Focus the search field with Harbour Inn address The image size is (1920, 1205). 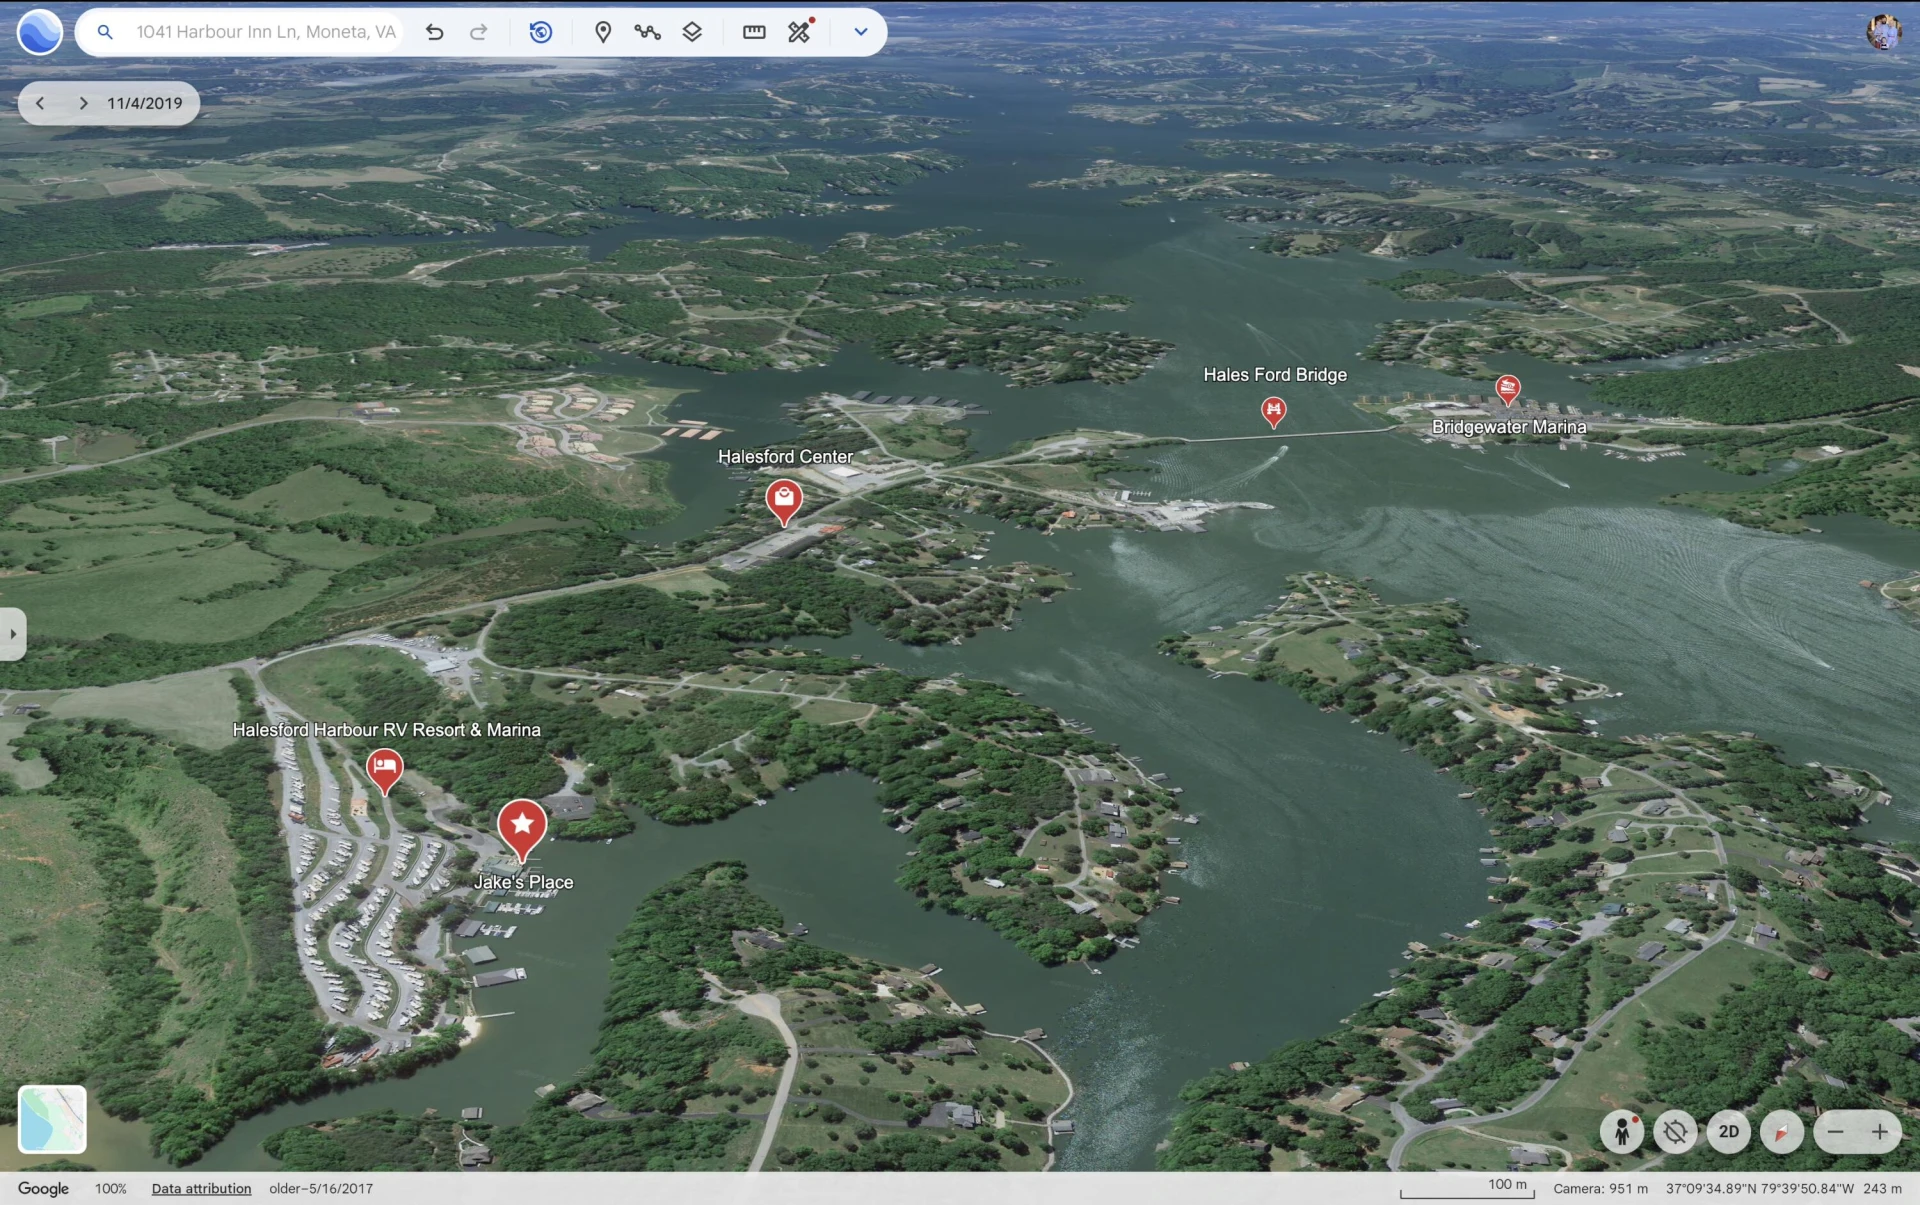pyautogui.click(x=266, y=32)
